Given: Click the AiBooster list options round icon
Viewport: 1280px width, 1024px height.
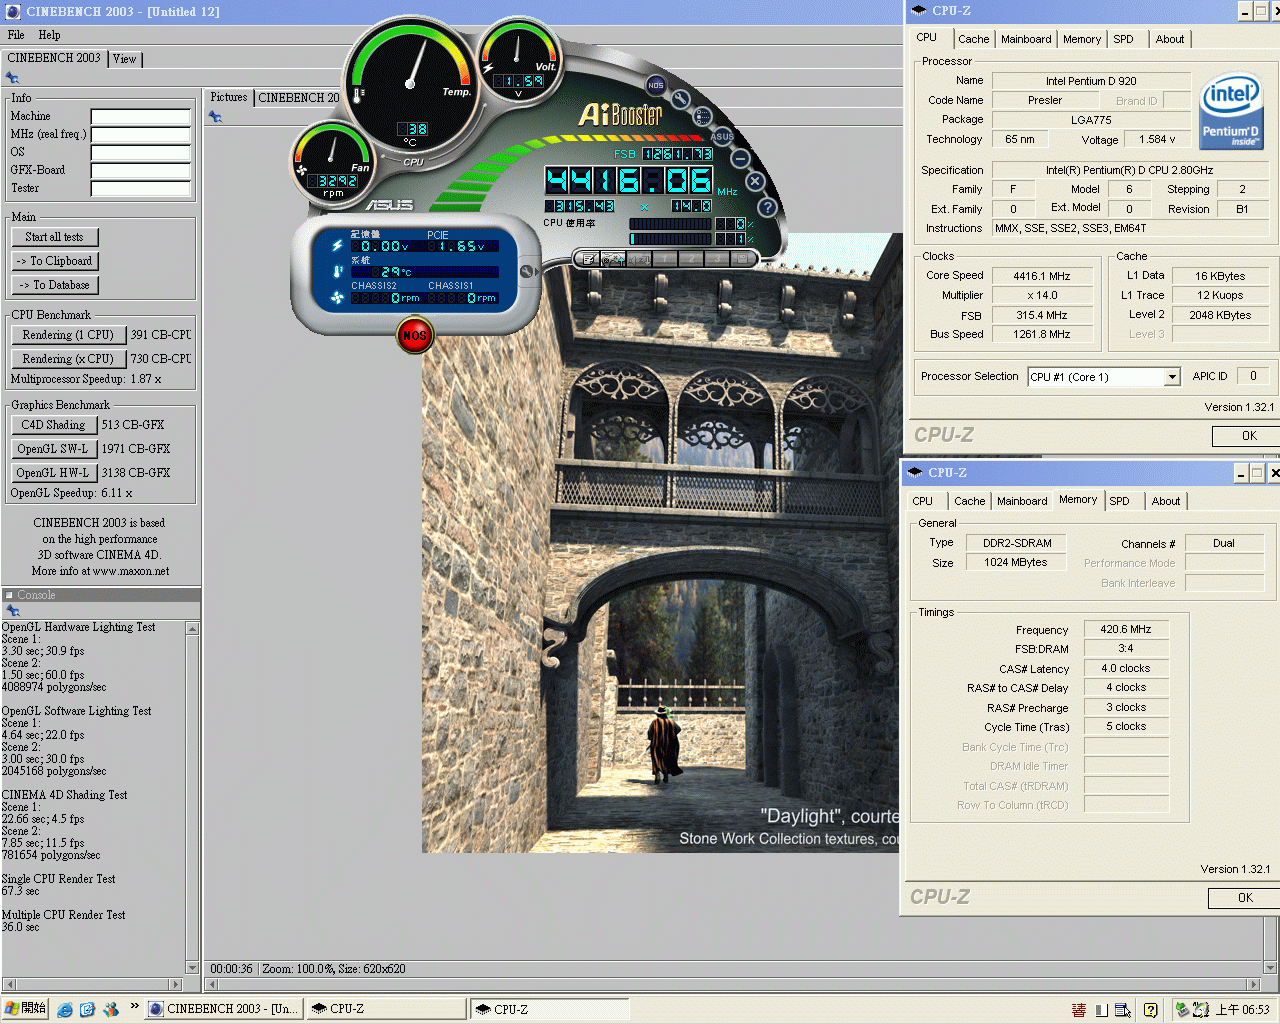Looking at the screenshot, I should (703, 116).
